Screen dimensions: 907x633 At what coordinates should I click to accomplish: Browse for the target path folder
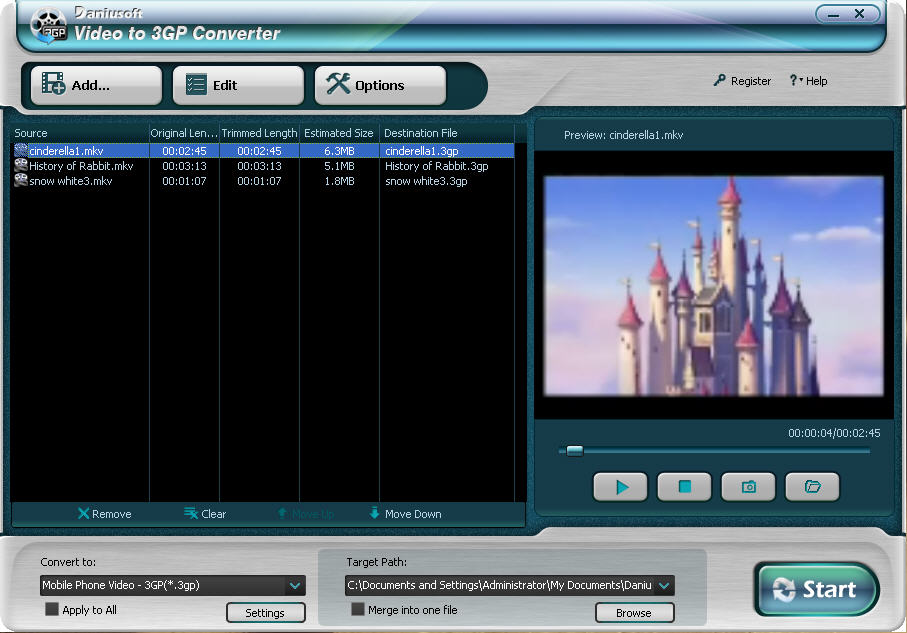(635, 613)
